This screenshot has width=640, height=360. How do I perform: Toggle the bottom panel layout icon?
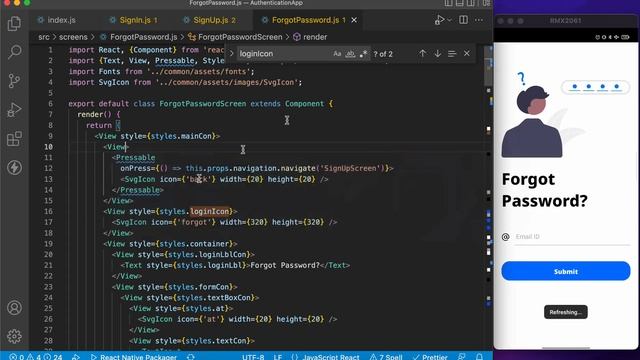[x=460, y=3]
